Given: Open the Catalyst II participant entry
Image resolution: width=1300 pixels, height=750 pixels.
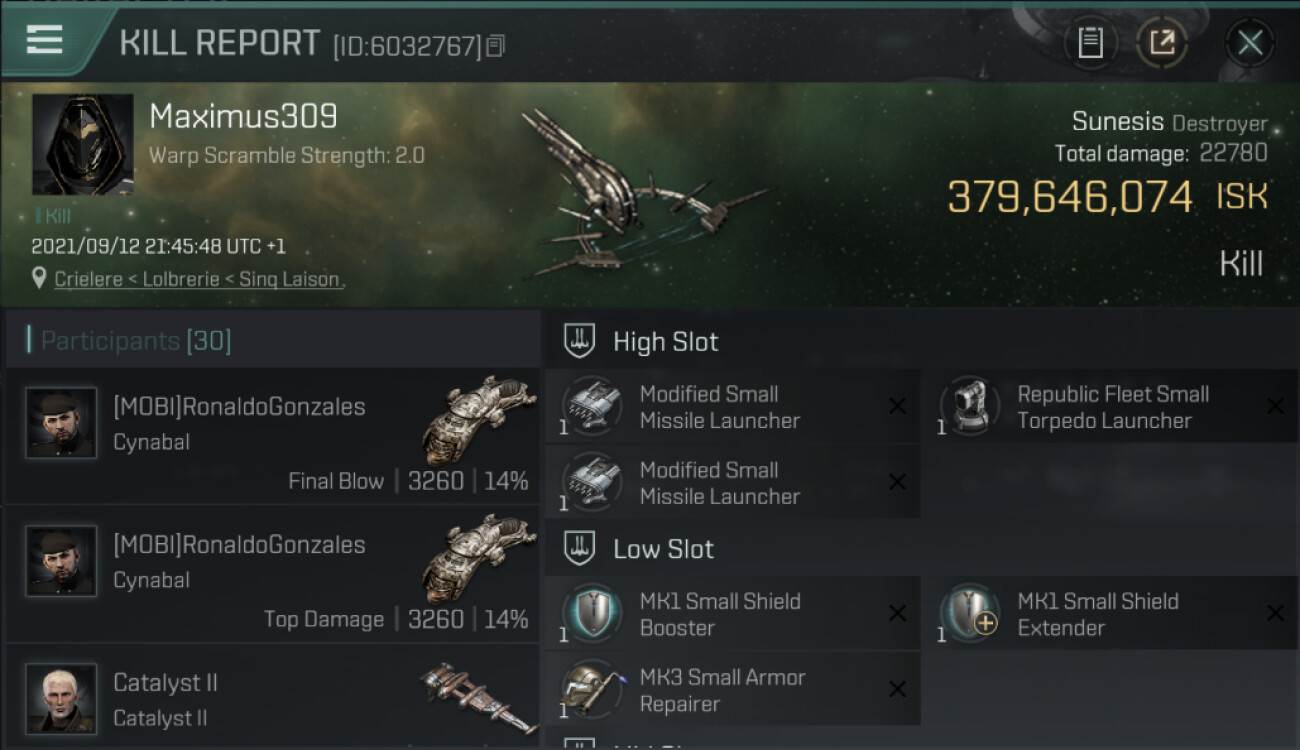Looking at the screenshot, I should point(273,699).
